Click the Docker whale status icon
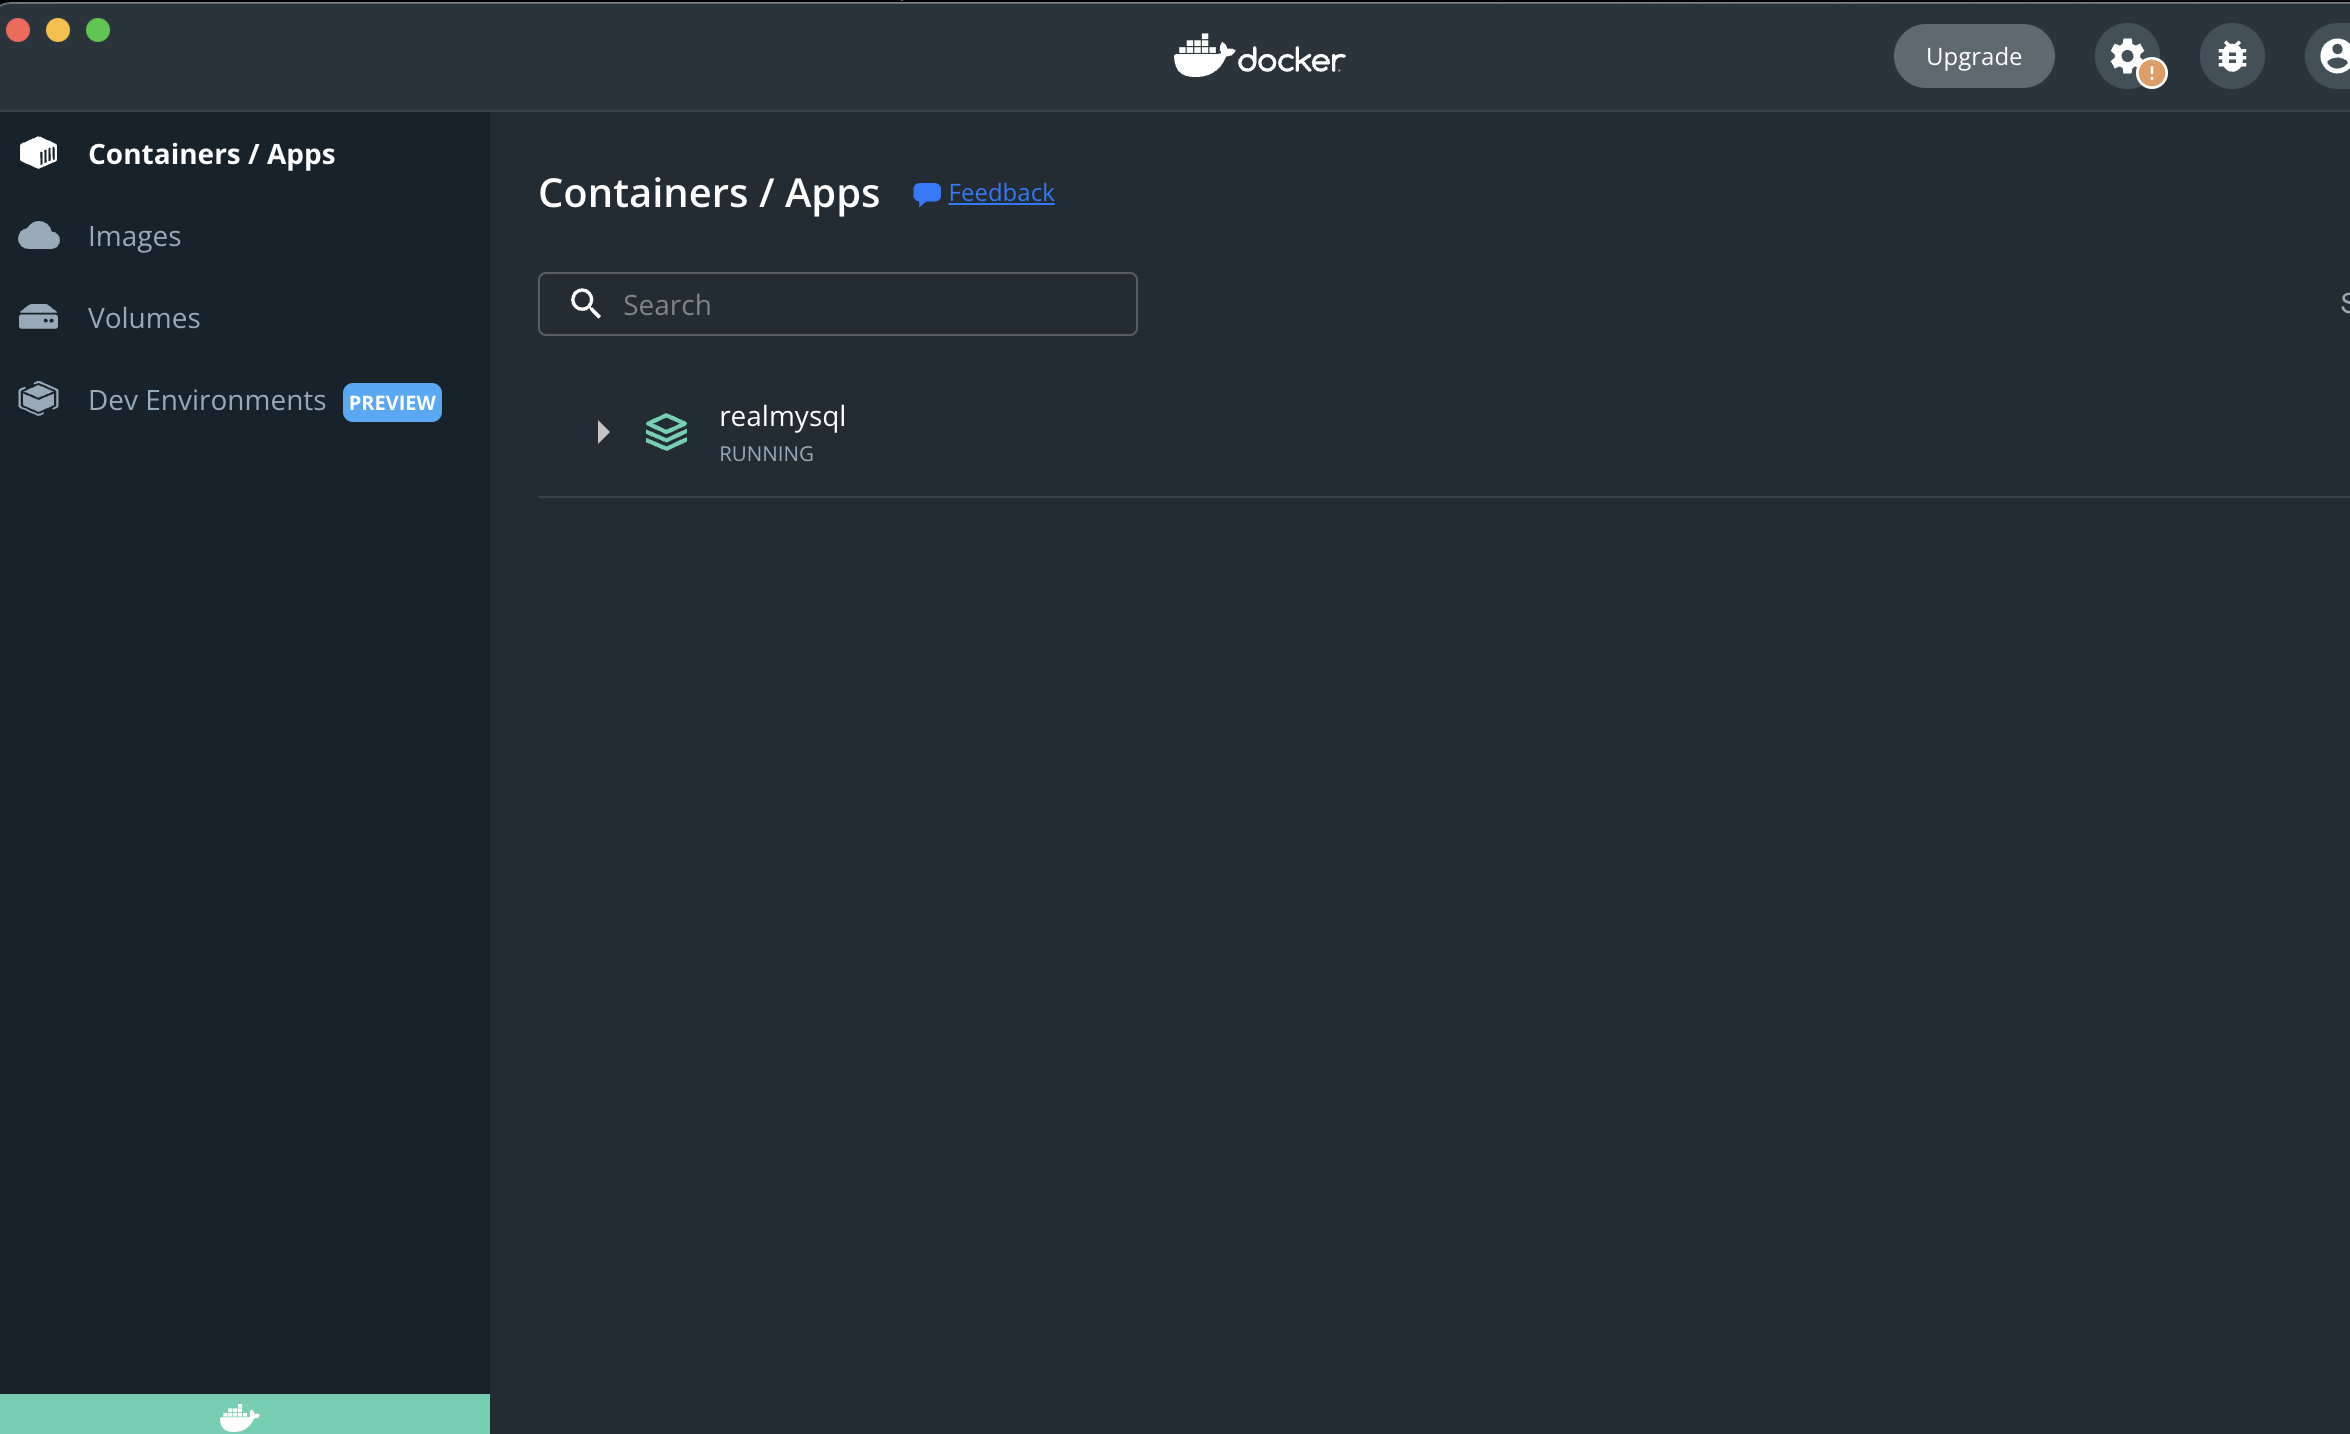The image size is (2350, 1434). pos(239,1416)
